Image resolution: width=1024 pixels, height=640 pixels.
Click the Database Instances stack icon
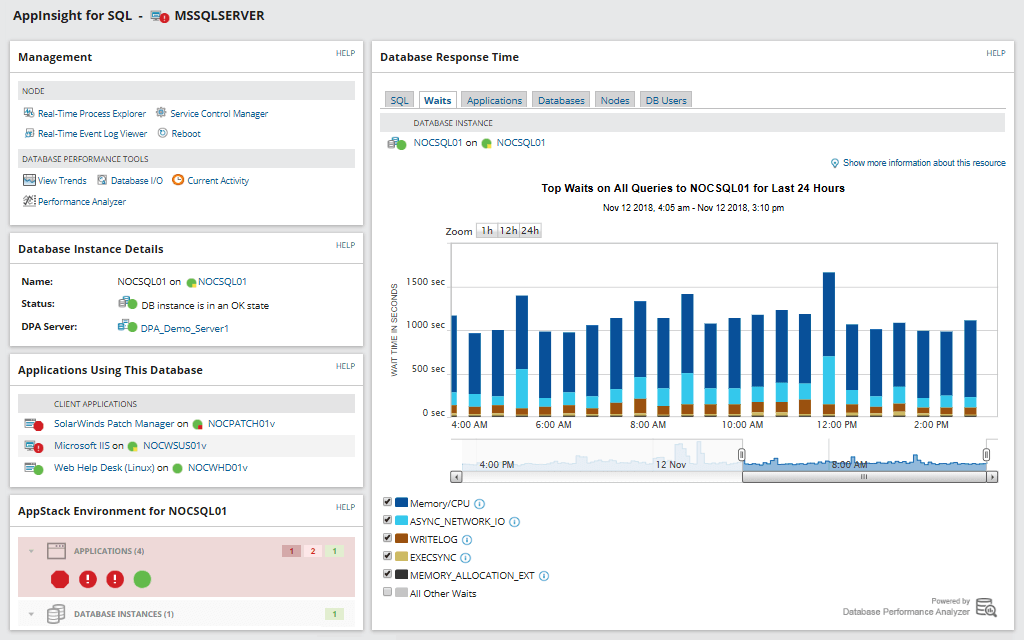(56, 614)
